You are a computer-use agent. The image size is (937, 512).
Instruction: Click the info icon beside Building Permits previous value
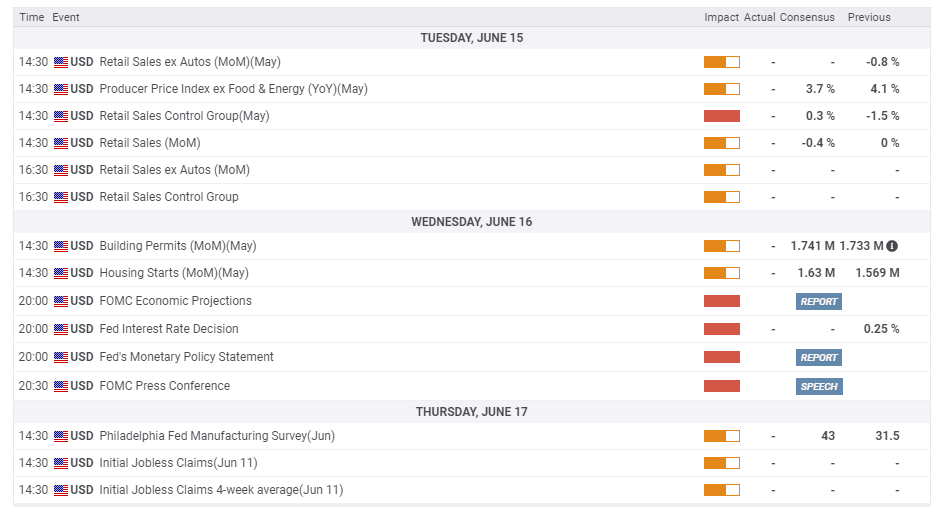coord(892,246)
